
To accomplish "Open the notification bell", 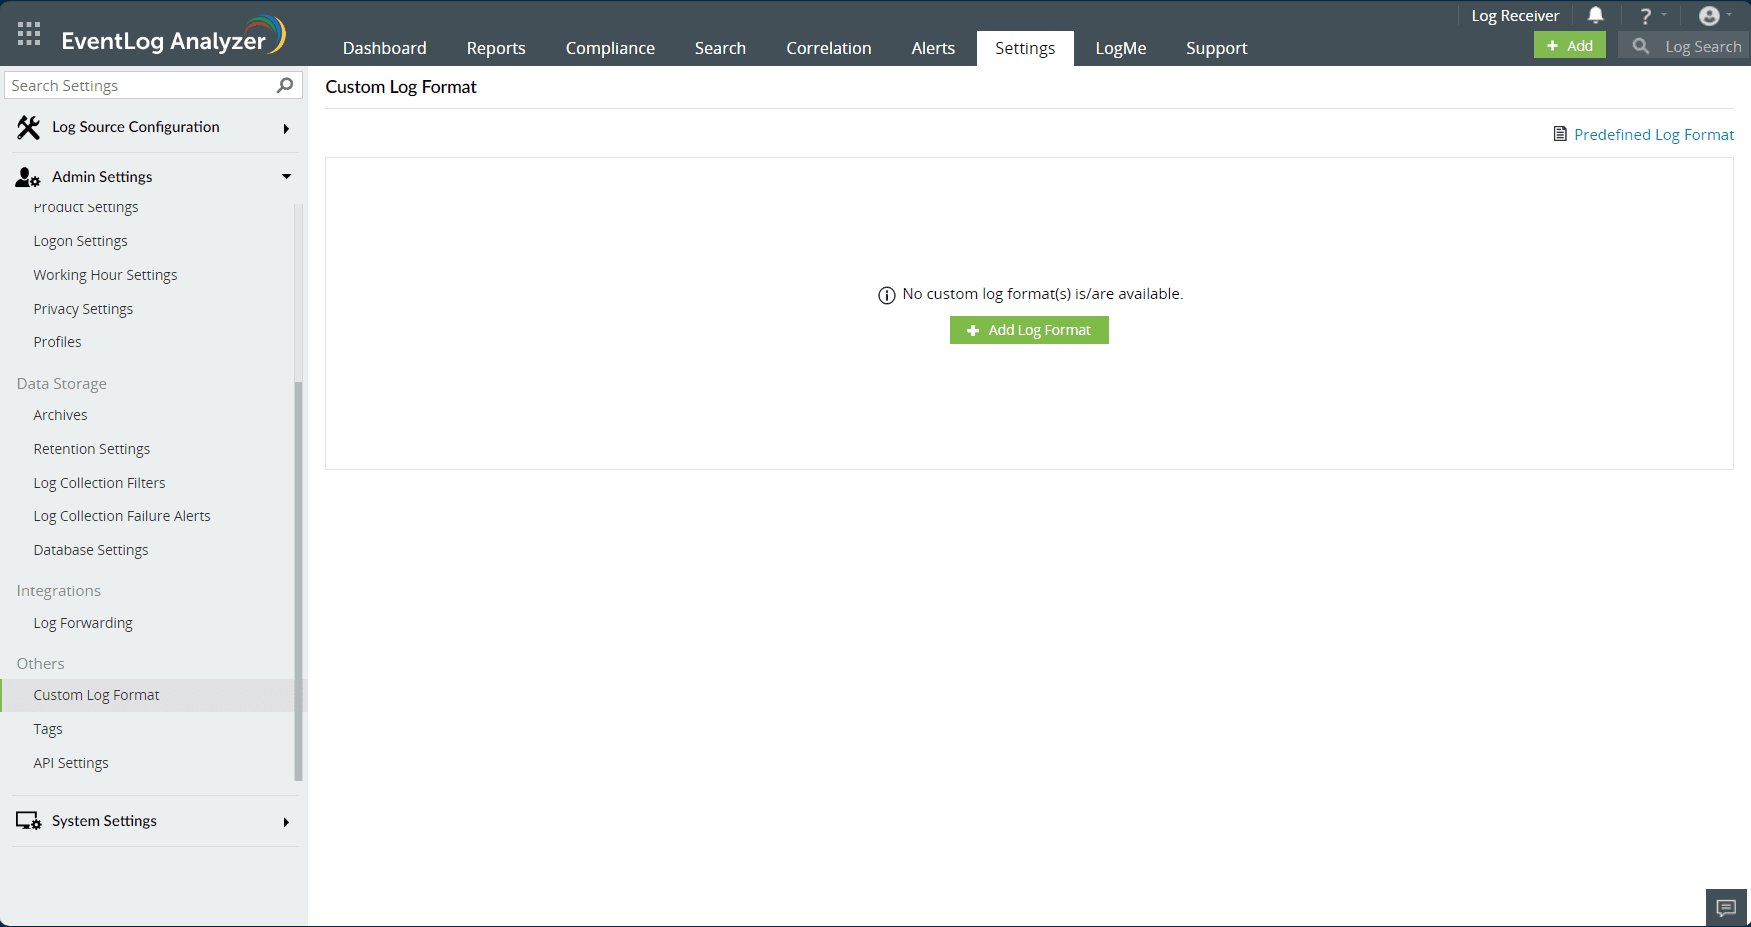I will [1596, 15].
